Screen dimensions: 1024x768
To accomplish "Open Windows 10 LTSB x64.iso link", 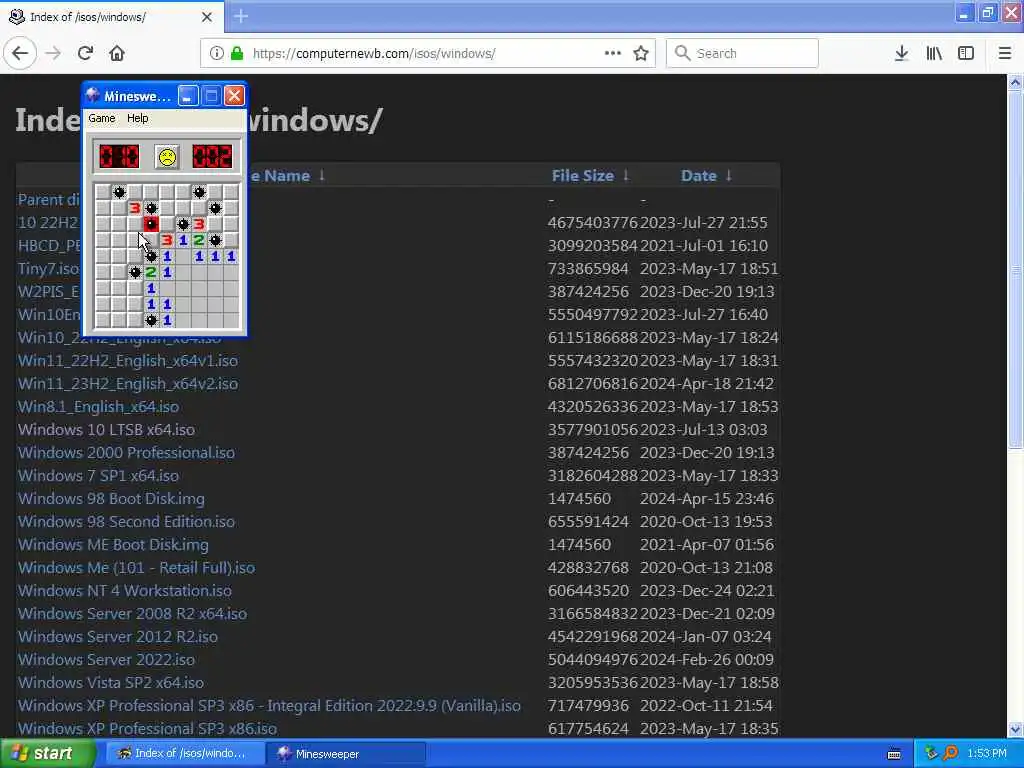I will [x=106, y=430].
